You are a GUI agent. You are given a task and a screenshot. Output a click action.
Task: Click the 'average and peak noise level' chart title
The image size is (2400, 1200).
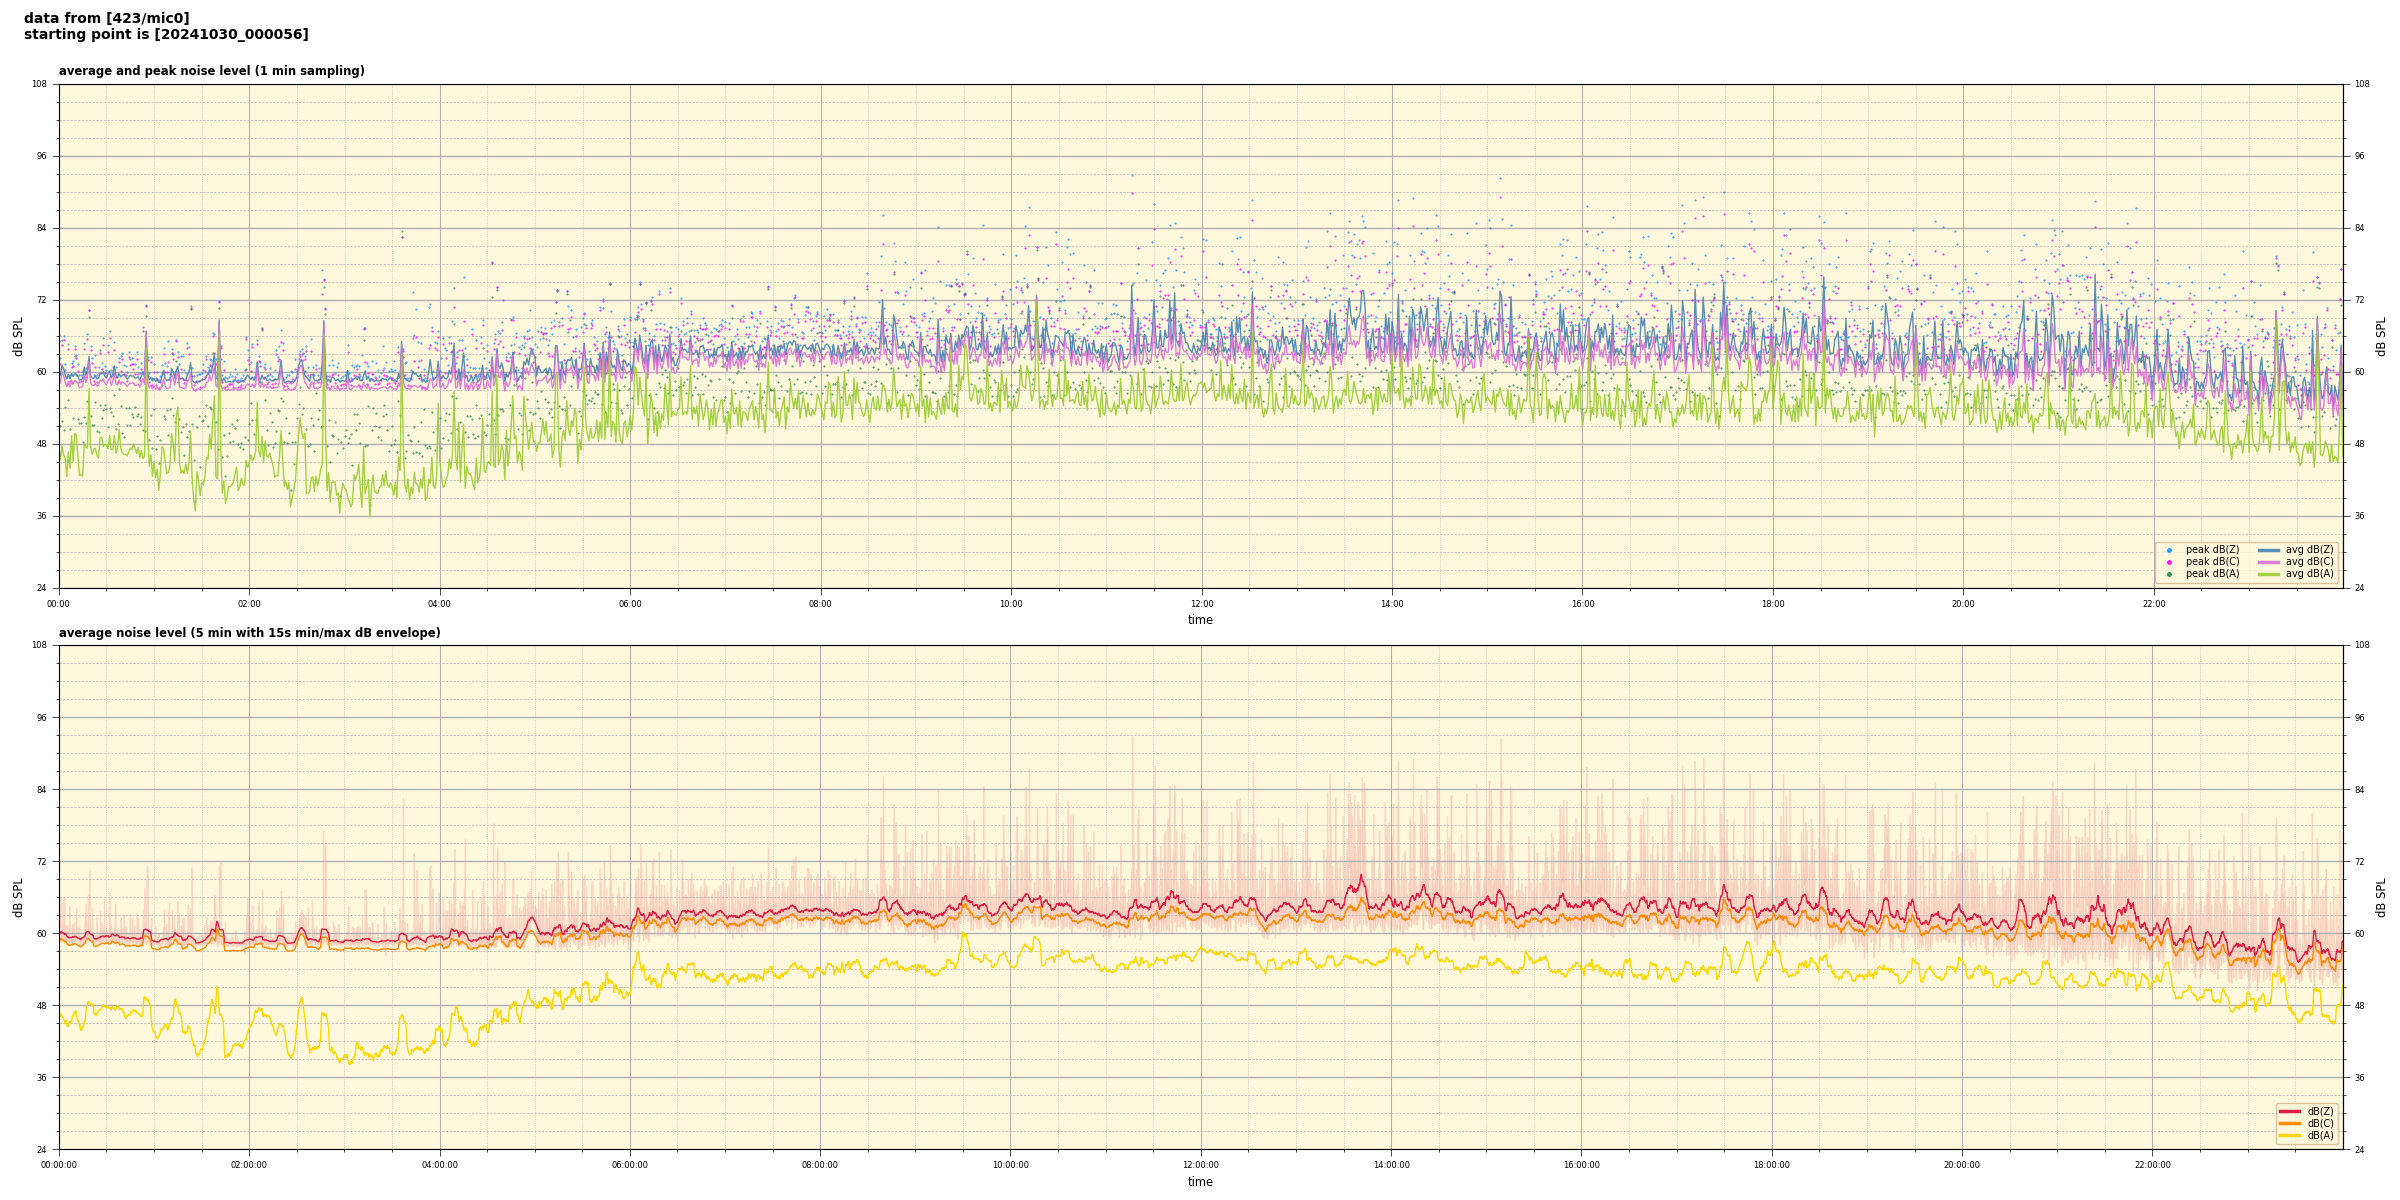point(211,71)
